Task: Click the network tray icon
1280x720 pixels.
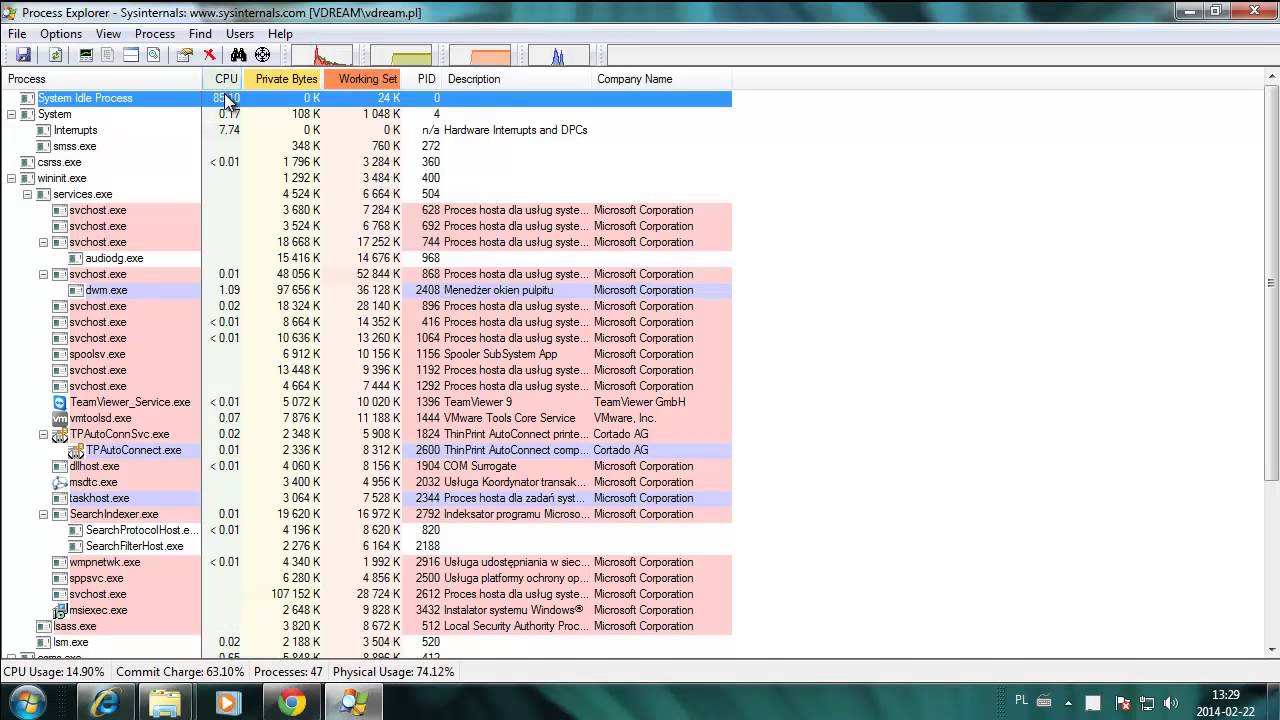Action: pyautogui.click(x=1147, y=703)
